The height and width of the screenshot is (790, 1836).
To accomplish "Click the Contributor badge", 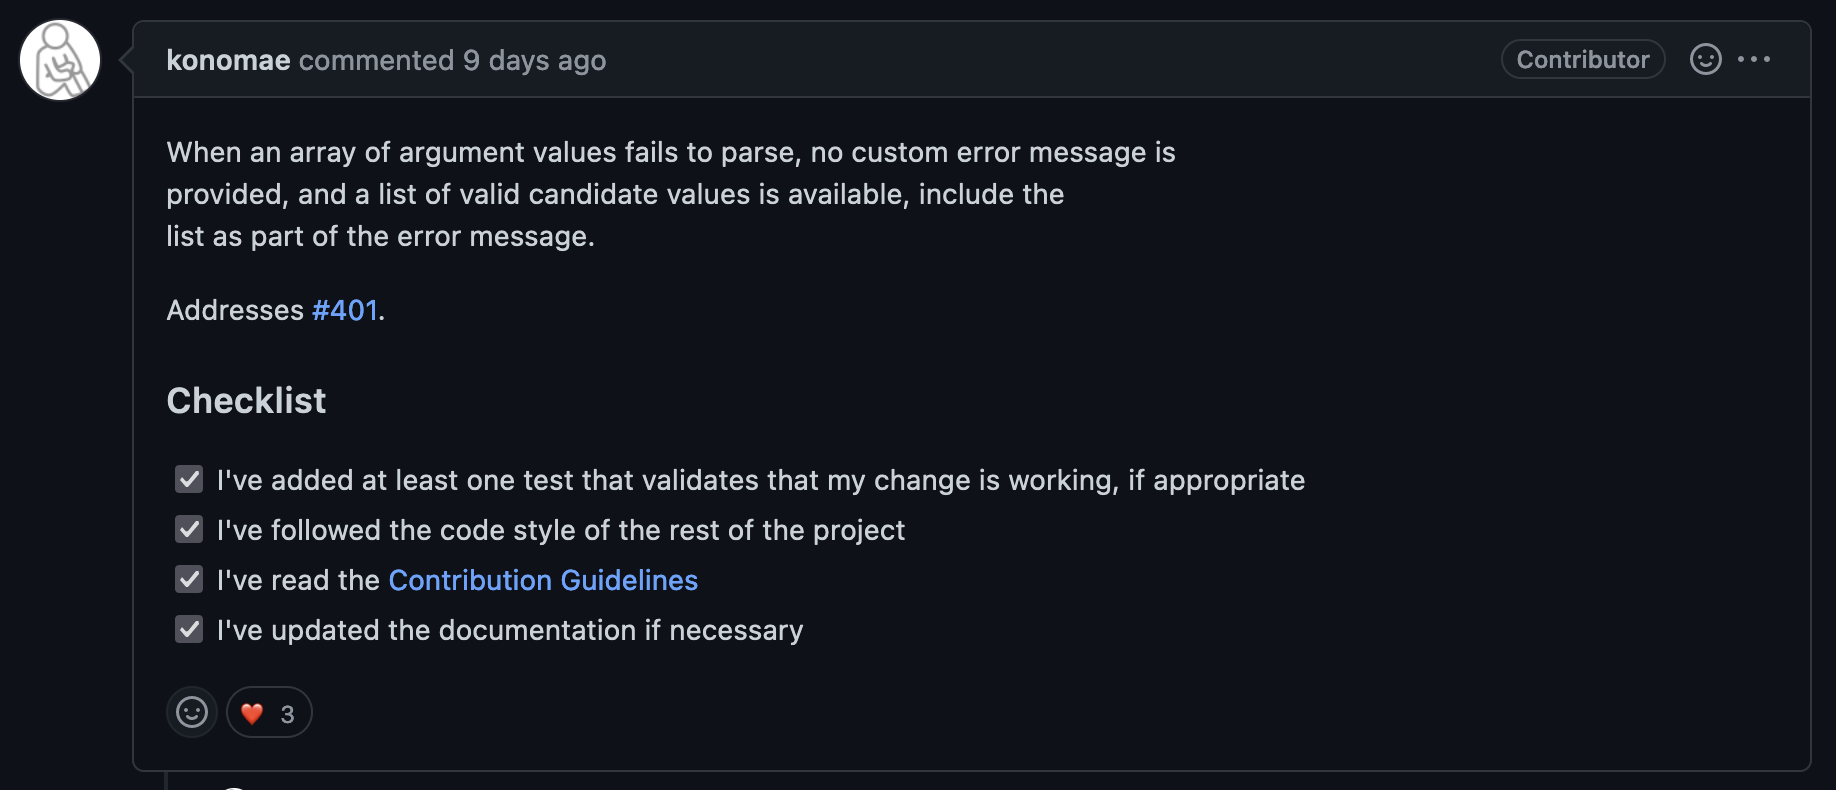I will [x=1583, y=59].
